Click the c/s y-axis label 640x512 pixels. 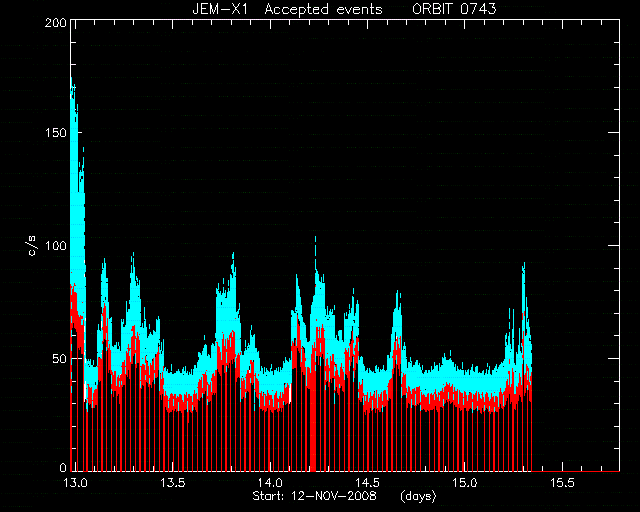point(33,246)
